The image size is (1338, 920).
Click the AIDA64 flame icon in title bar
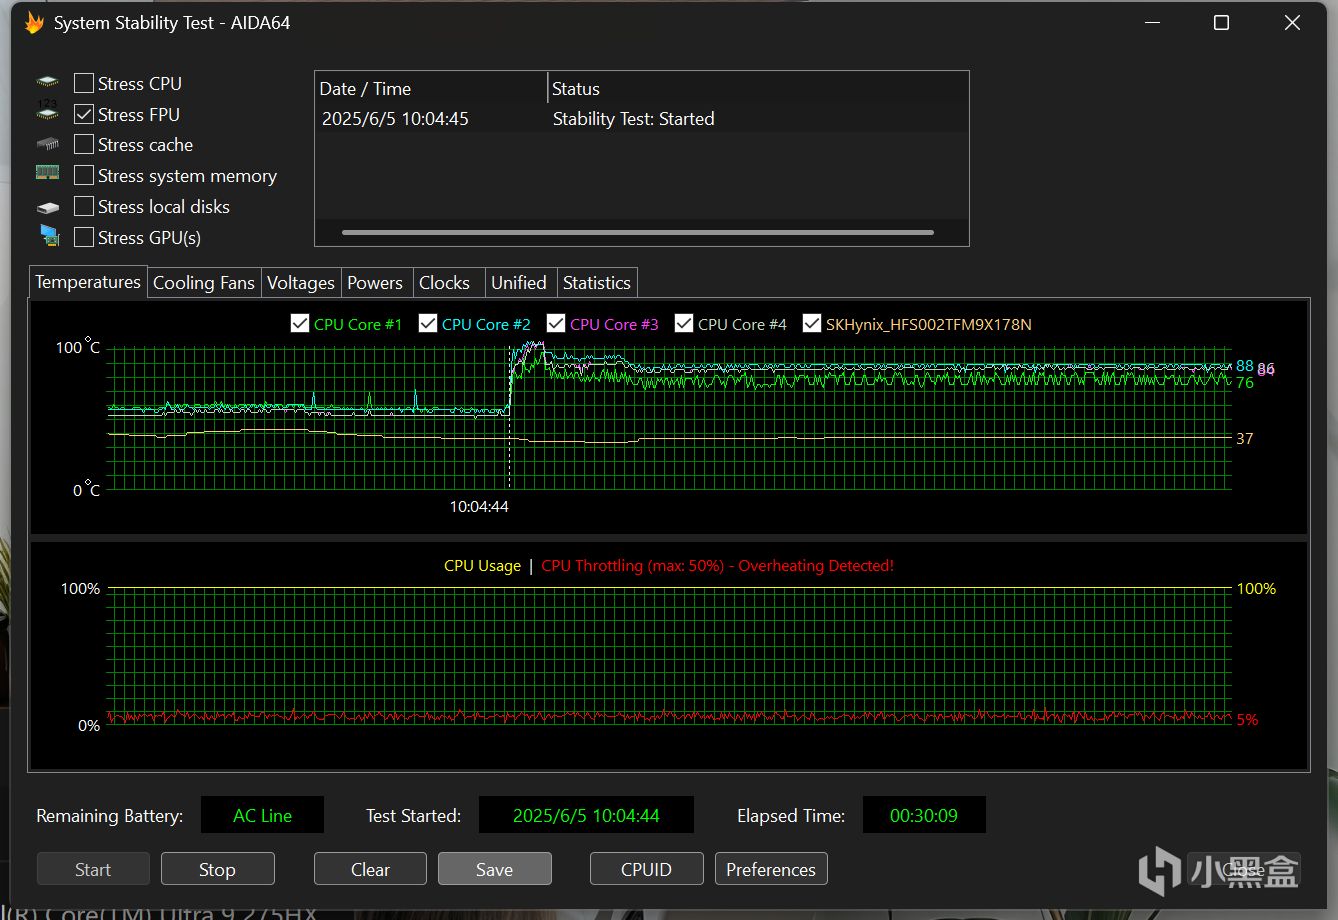[x=34, y=23]
